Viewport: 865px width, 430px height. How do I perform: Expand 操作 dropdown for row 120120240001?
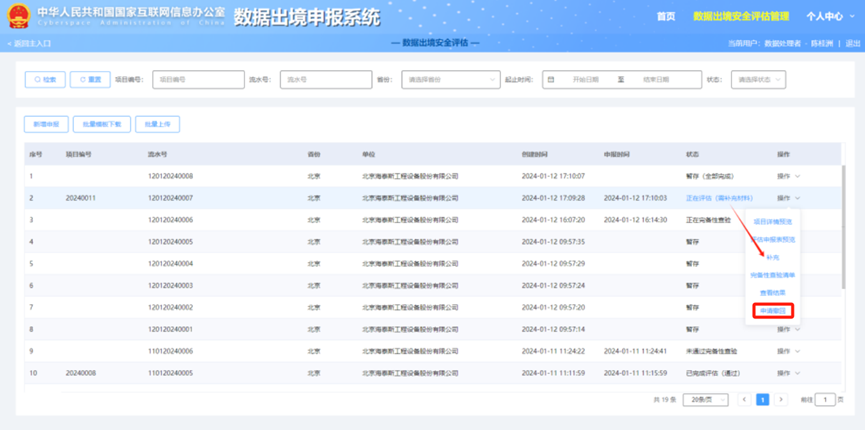[x=788, y=330]
